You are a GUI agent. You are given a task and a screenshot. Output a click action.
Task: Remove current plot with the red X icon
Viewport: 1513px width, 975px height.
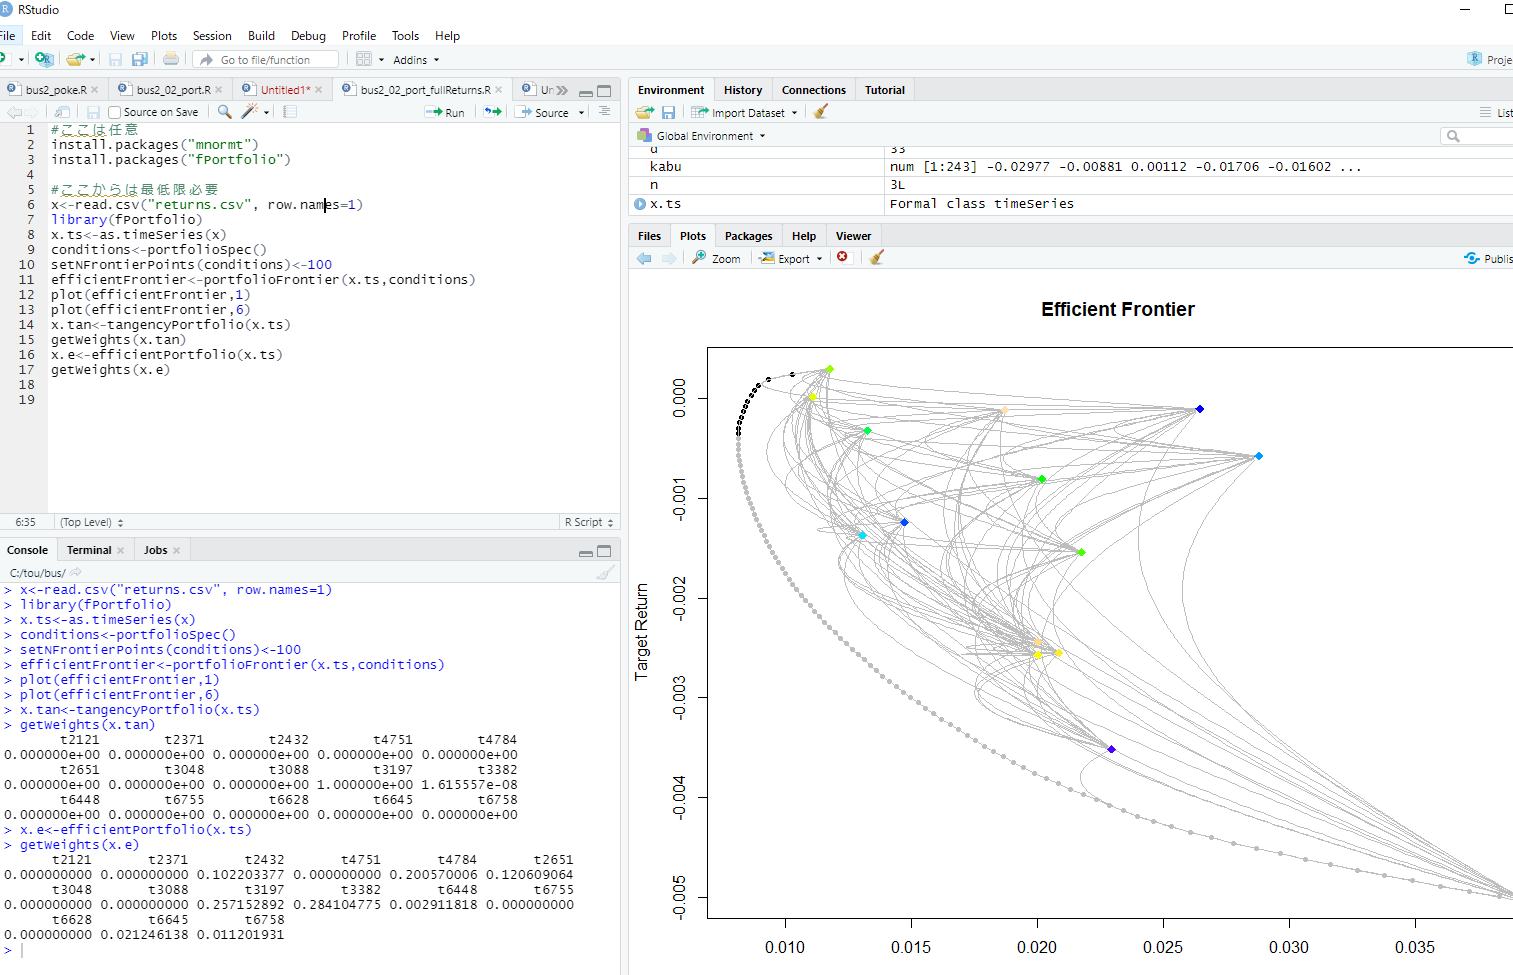(842, 257)
